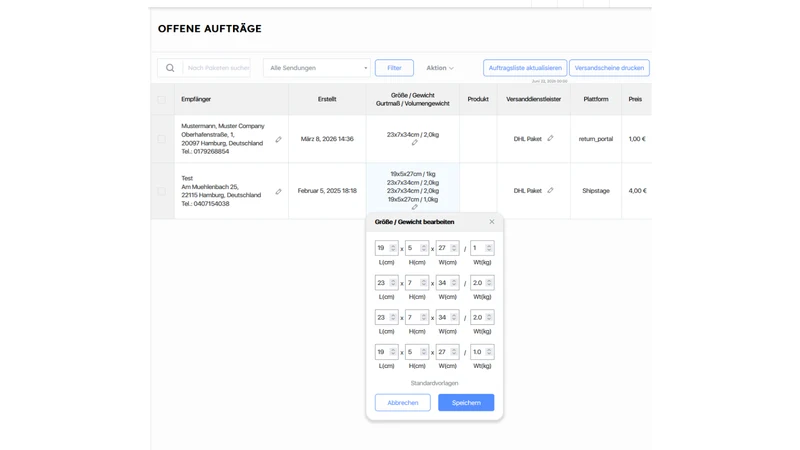Click the Versanddienstleister column header
800x450 pixels.
pyautogui.click(x=534, y=99)
